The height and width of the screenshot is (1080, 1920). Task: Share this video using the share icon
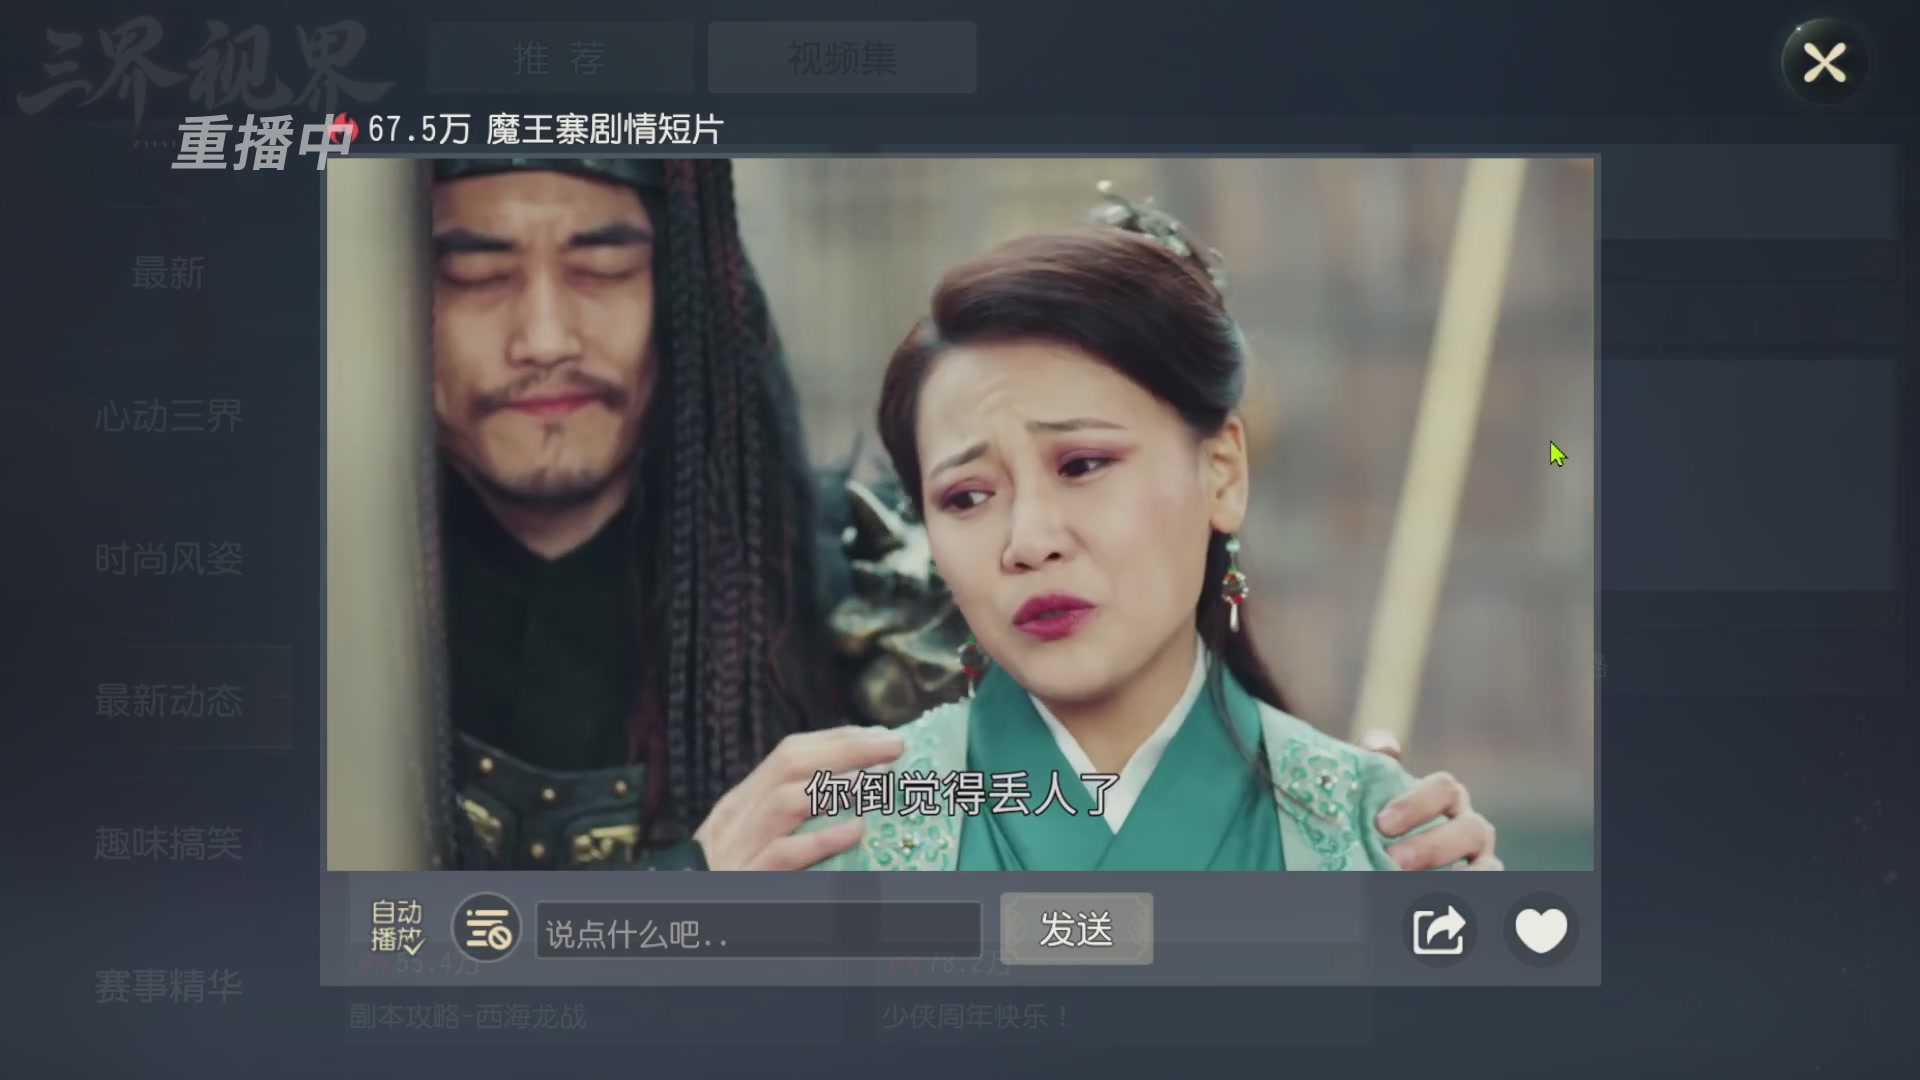point(1438,929)
